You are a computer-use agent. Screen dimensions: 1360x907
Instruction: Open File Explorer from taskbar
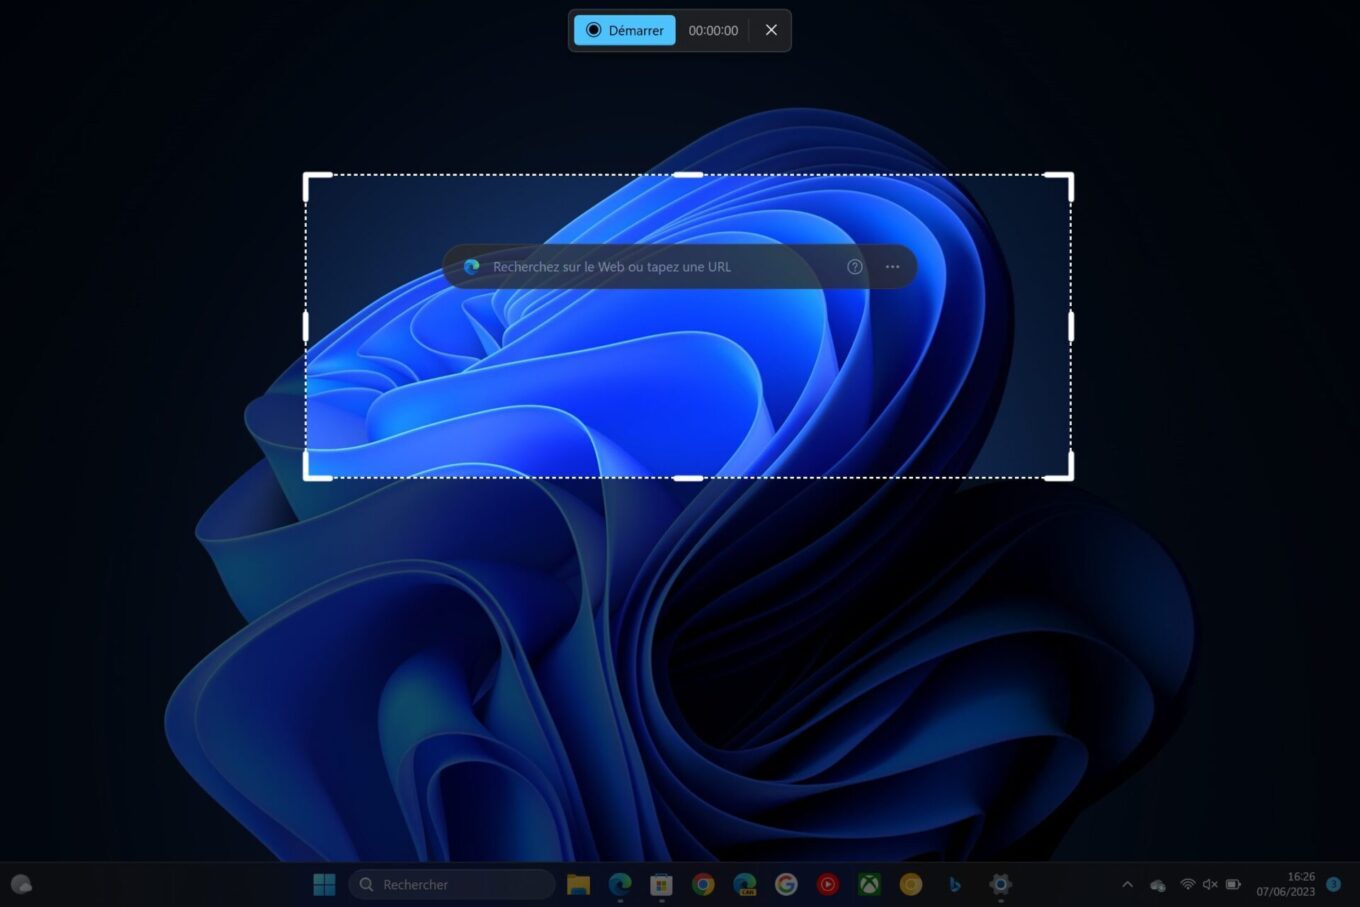578,884
